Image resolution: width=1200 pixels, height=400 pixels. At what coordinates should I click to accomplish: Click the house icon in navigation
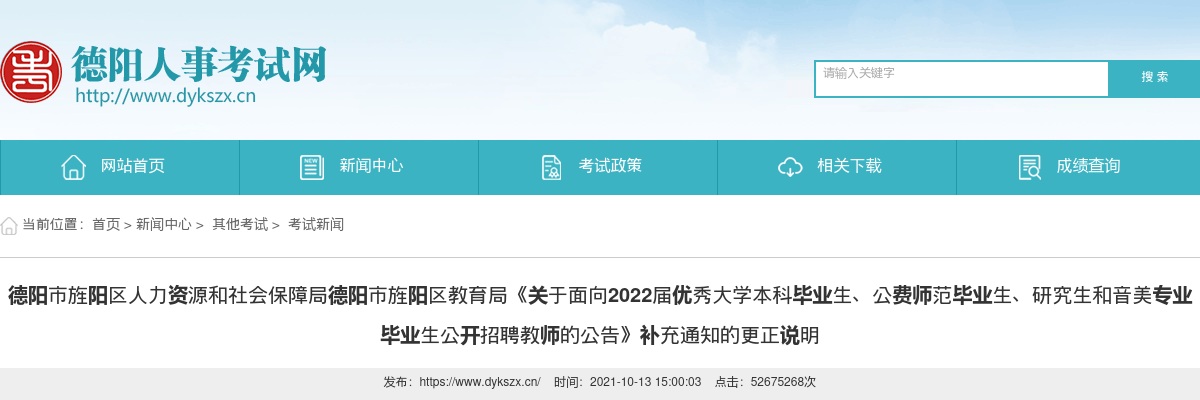coord(73,167)
